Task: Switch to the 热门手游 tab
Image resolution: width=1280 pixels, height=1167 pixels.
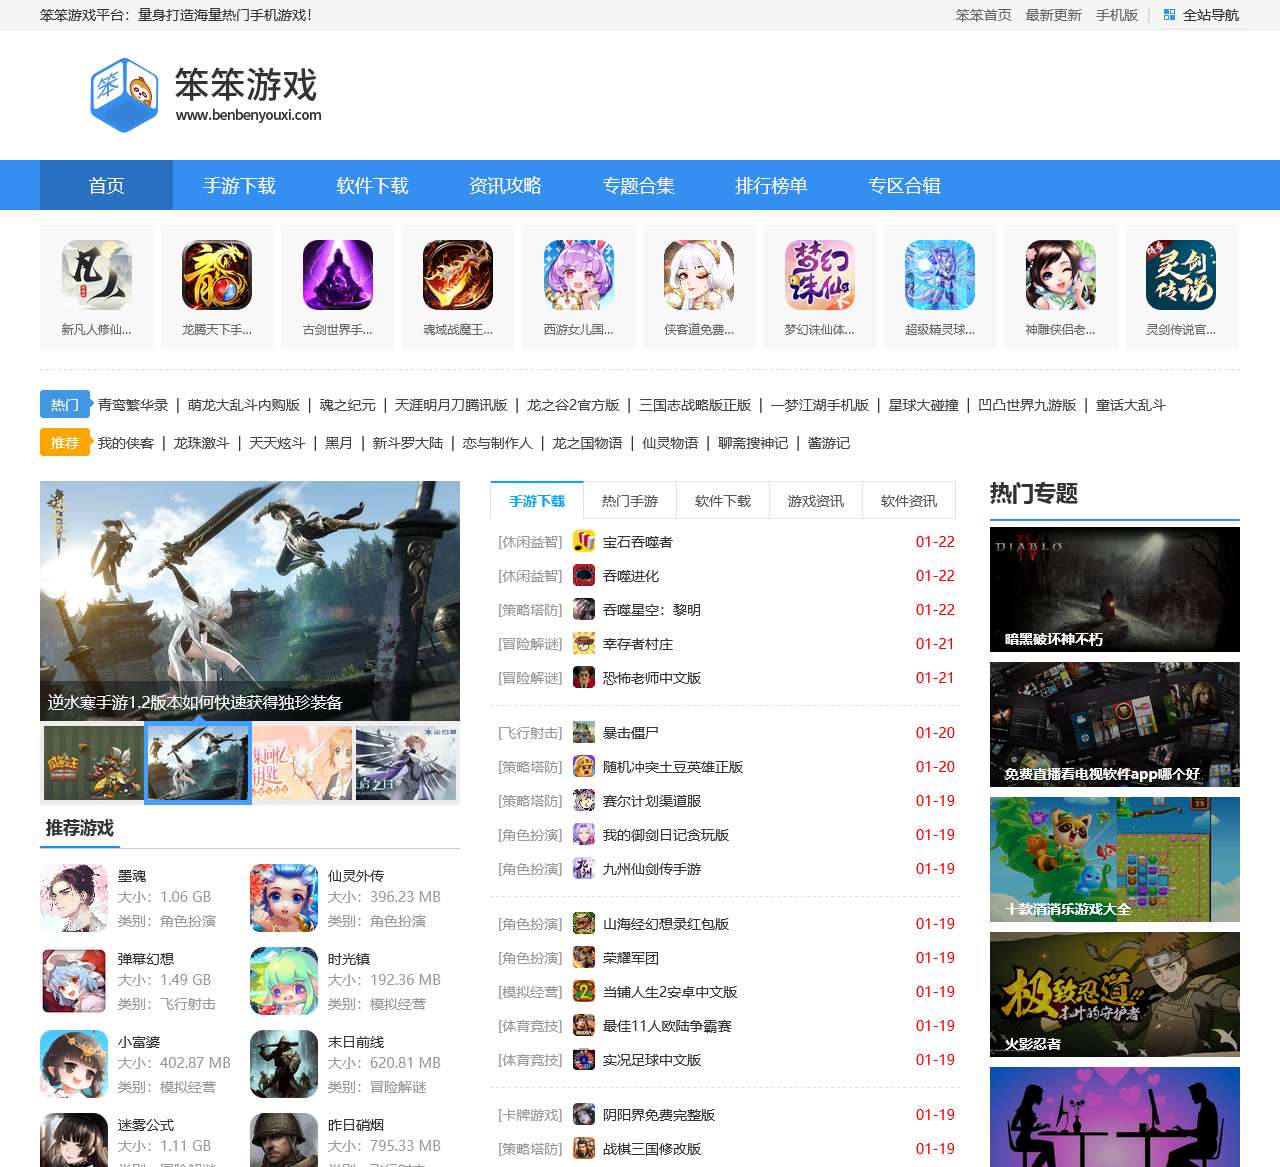Action: [630, 500]
